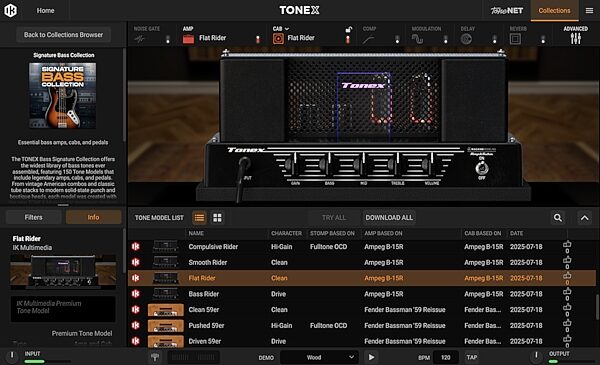This screenshot has width=600, height=365.
Task: Toggle the Noise Gate power switch
Action: 168,39
